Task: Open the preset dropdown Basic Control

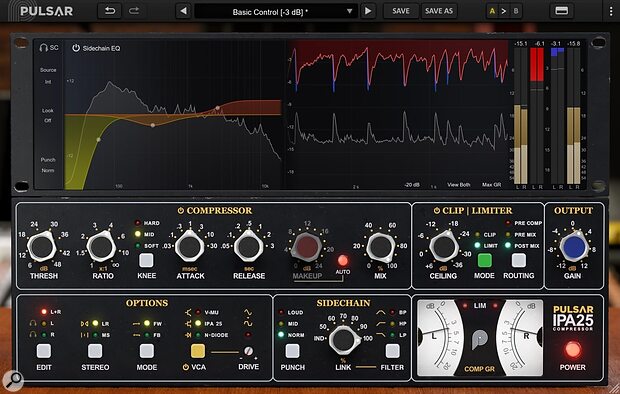Action: [x=276, y=11]
